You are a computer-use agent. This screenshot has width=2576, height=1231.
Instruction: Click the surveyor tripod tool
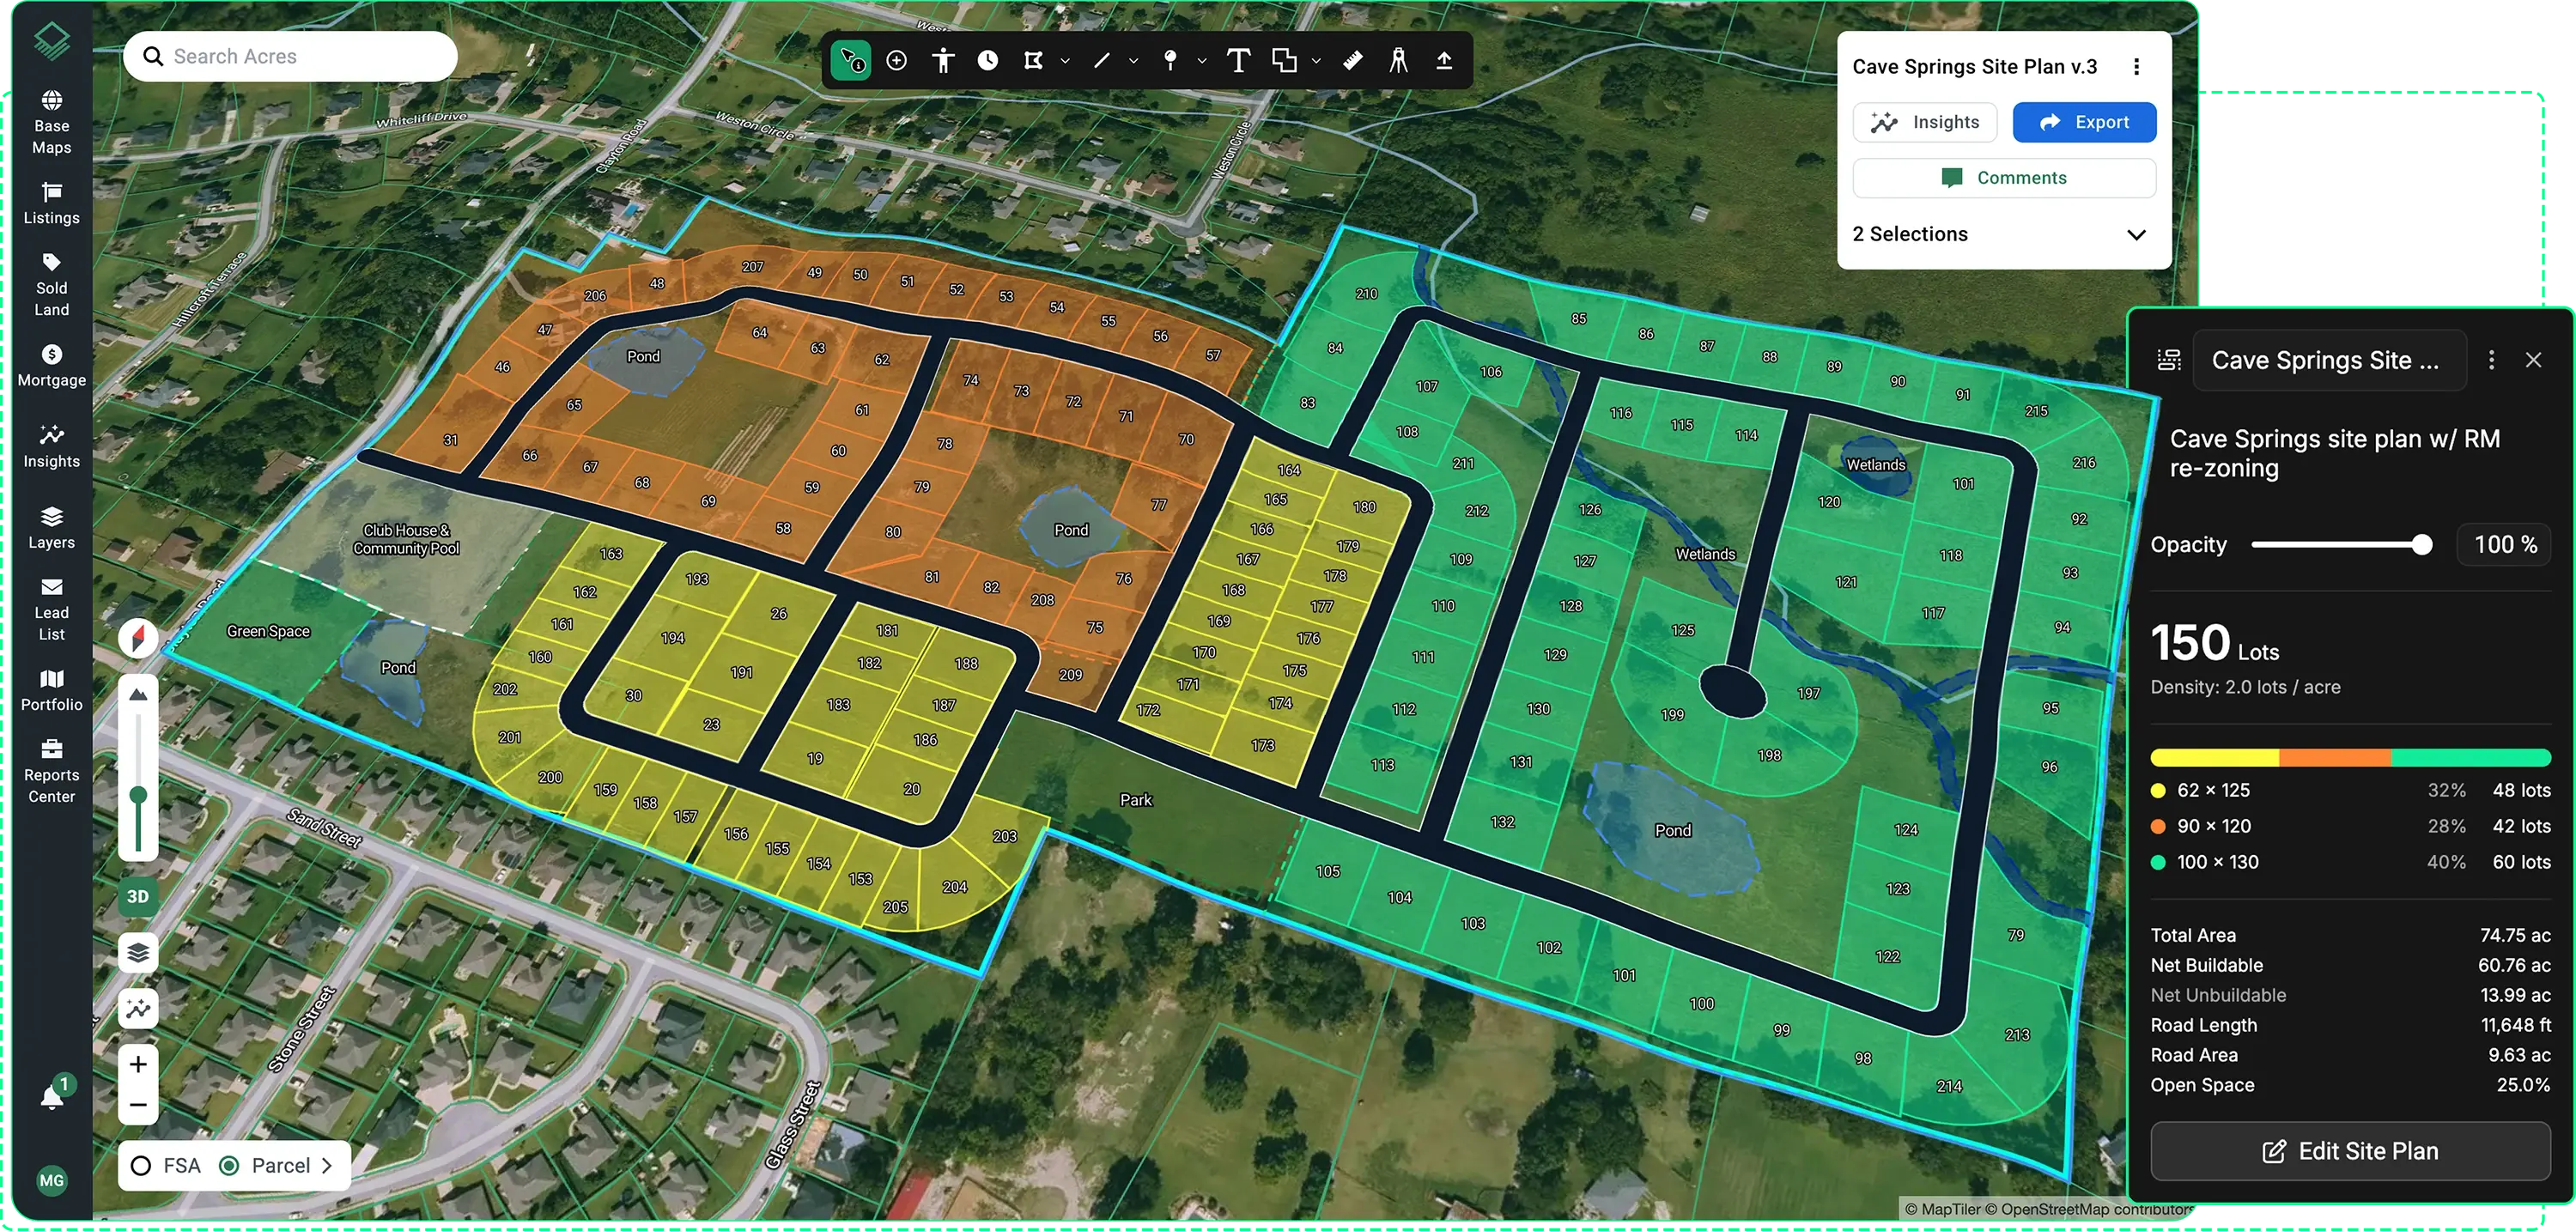click(x=1398, y=60)
